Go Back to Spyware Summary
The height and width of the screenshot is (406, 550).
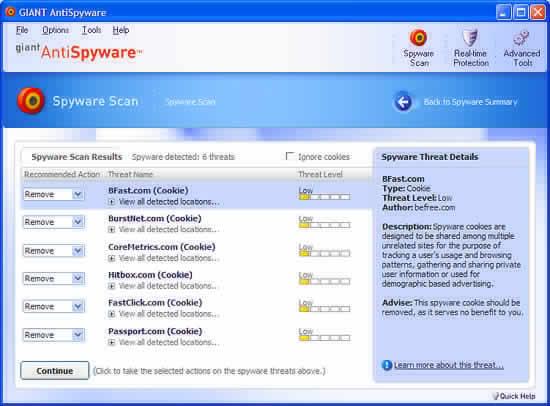(470, 102)
